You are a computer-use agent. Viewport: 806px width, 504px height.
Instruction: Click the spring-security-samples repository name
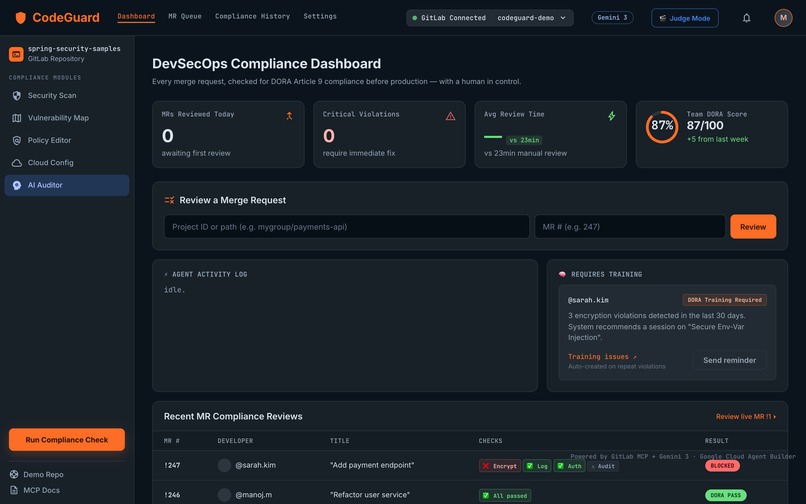tap(74, 48)
